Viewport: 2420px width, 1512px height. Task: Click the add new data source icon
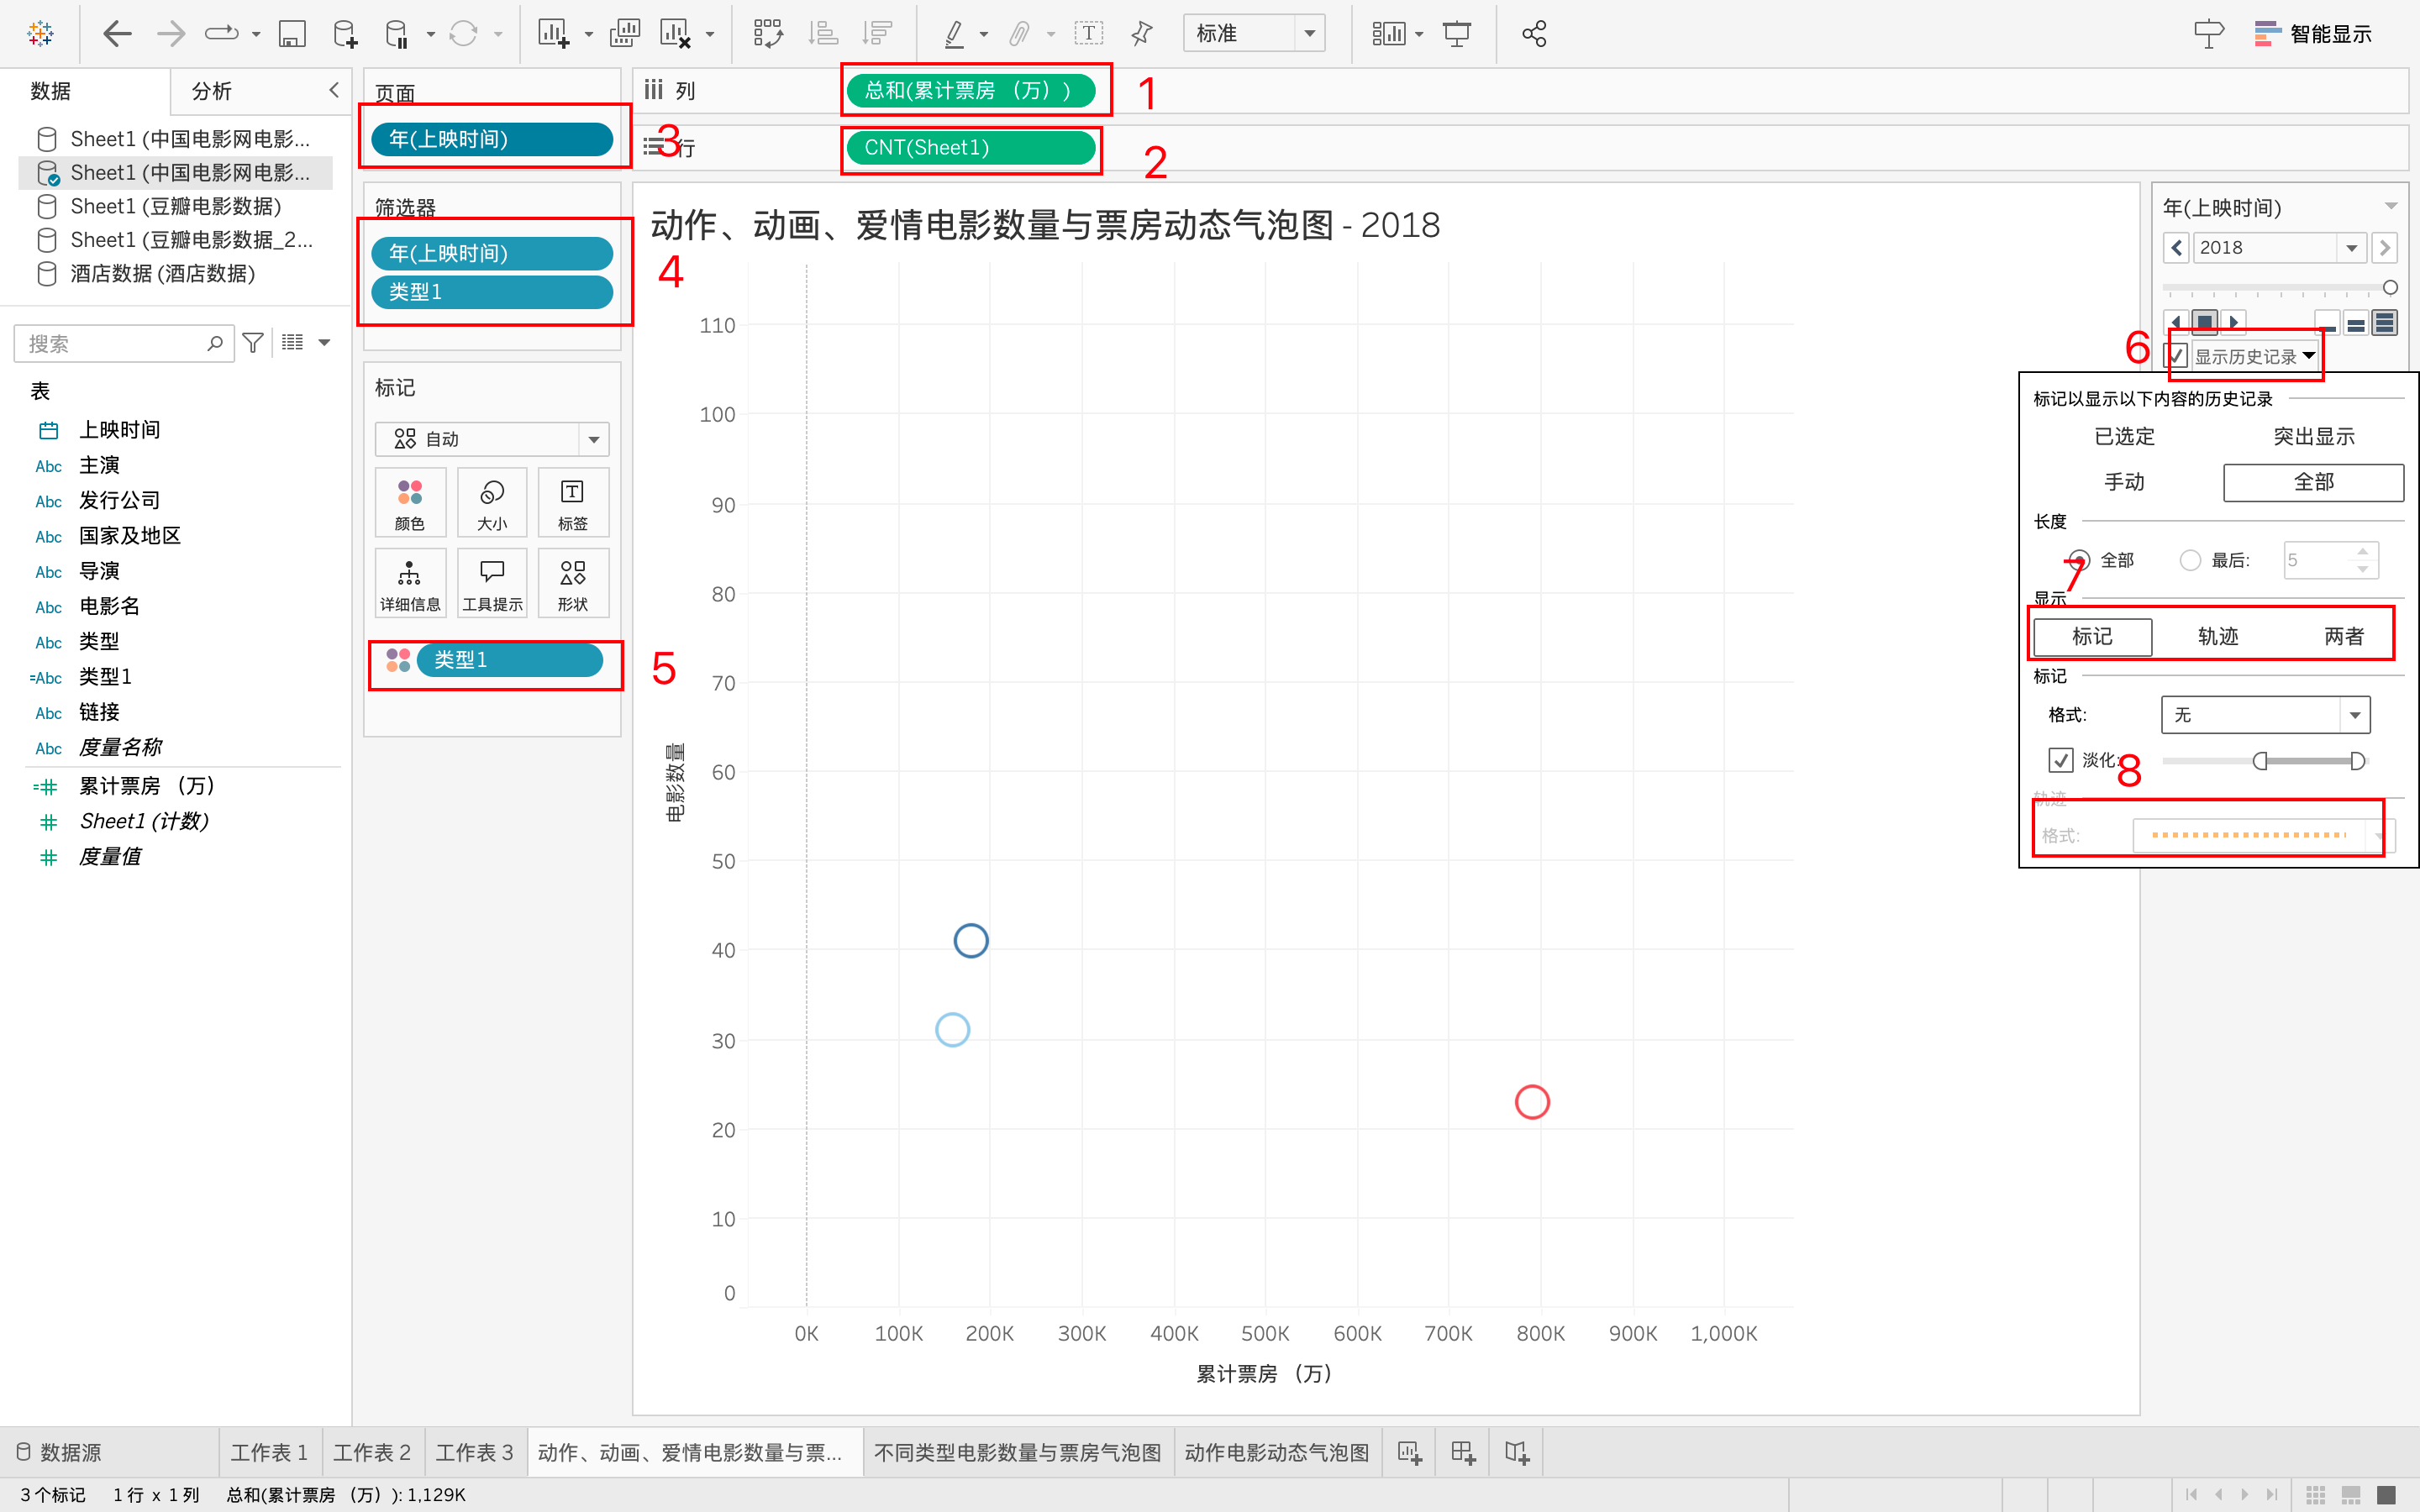tap(345, 34)
